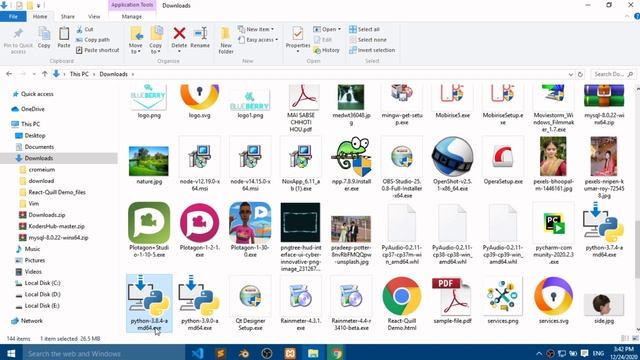The width and height of the screenshot is (640, 360).
Task: Click the taskbar Search the web box
Action: tap(104, 353)
